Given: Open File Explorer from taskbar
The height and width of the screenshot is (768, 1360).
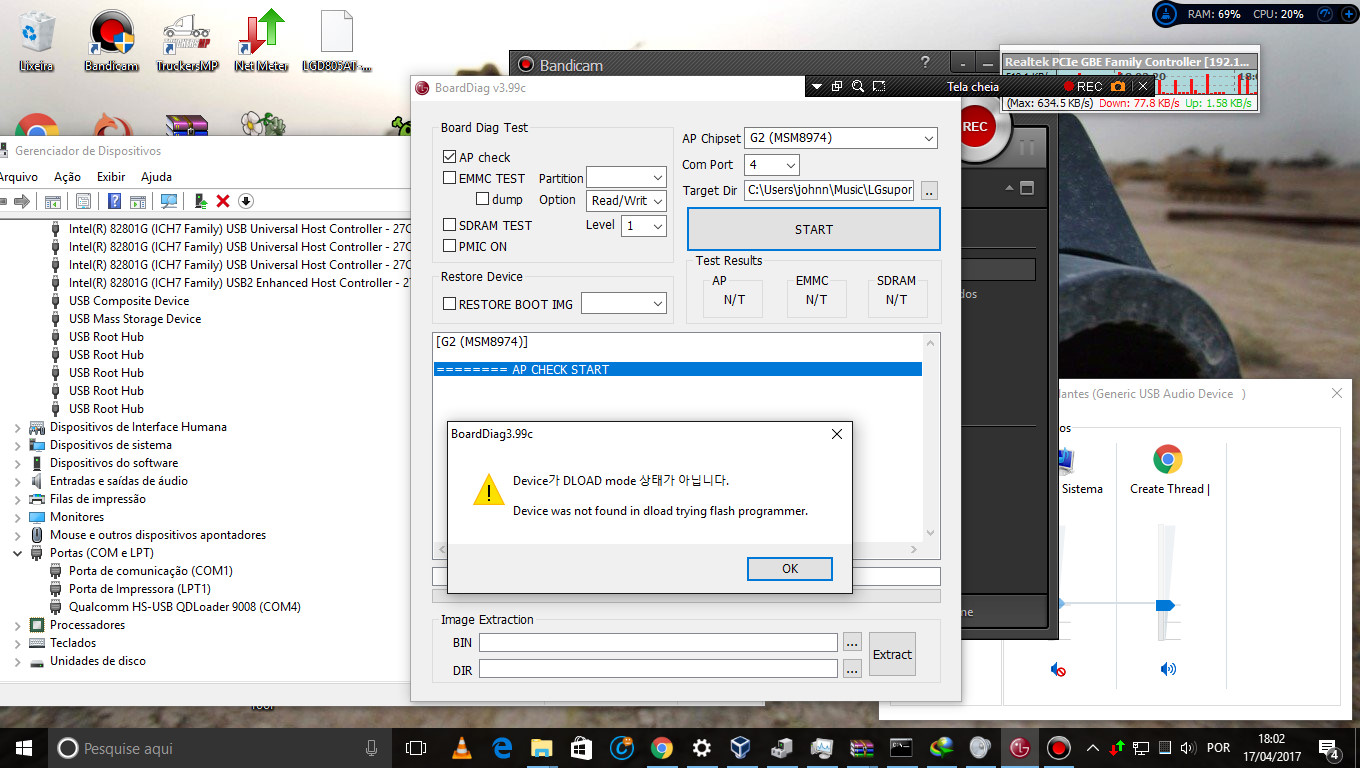Looking at the screenshot, I should tap(542, 748).
